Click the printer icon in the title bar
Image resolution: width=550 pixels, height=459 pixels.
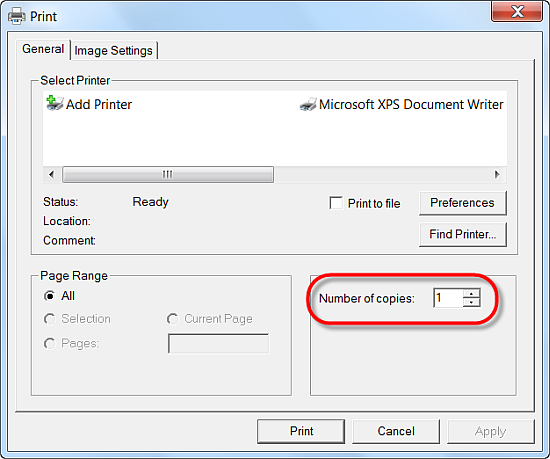point(16,16)
